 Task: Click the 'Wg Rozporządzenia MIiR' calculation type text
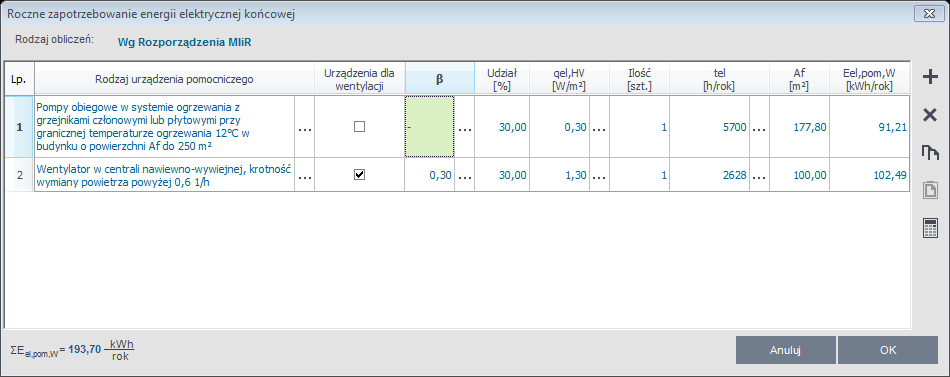(184, 42)
